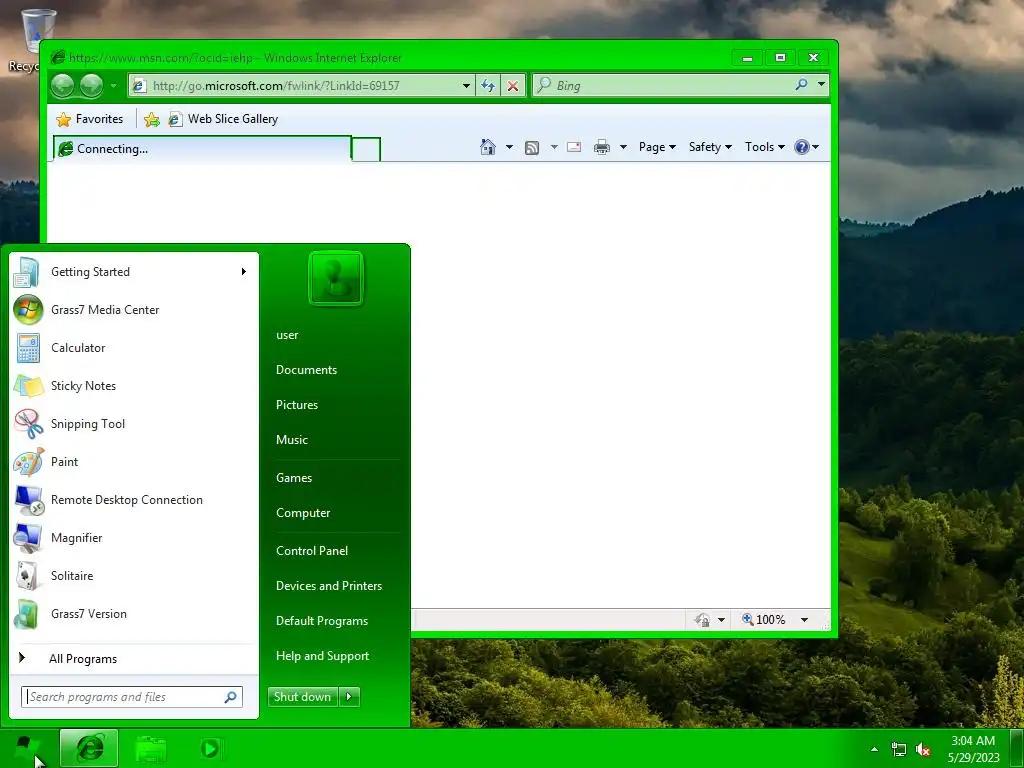Click Internet Explorer taskbar icon

click(x=89, y=748)
